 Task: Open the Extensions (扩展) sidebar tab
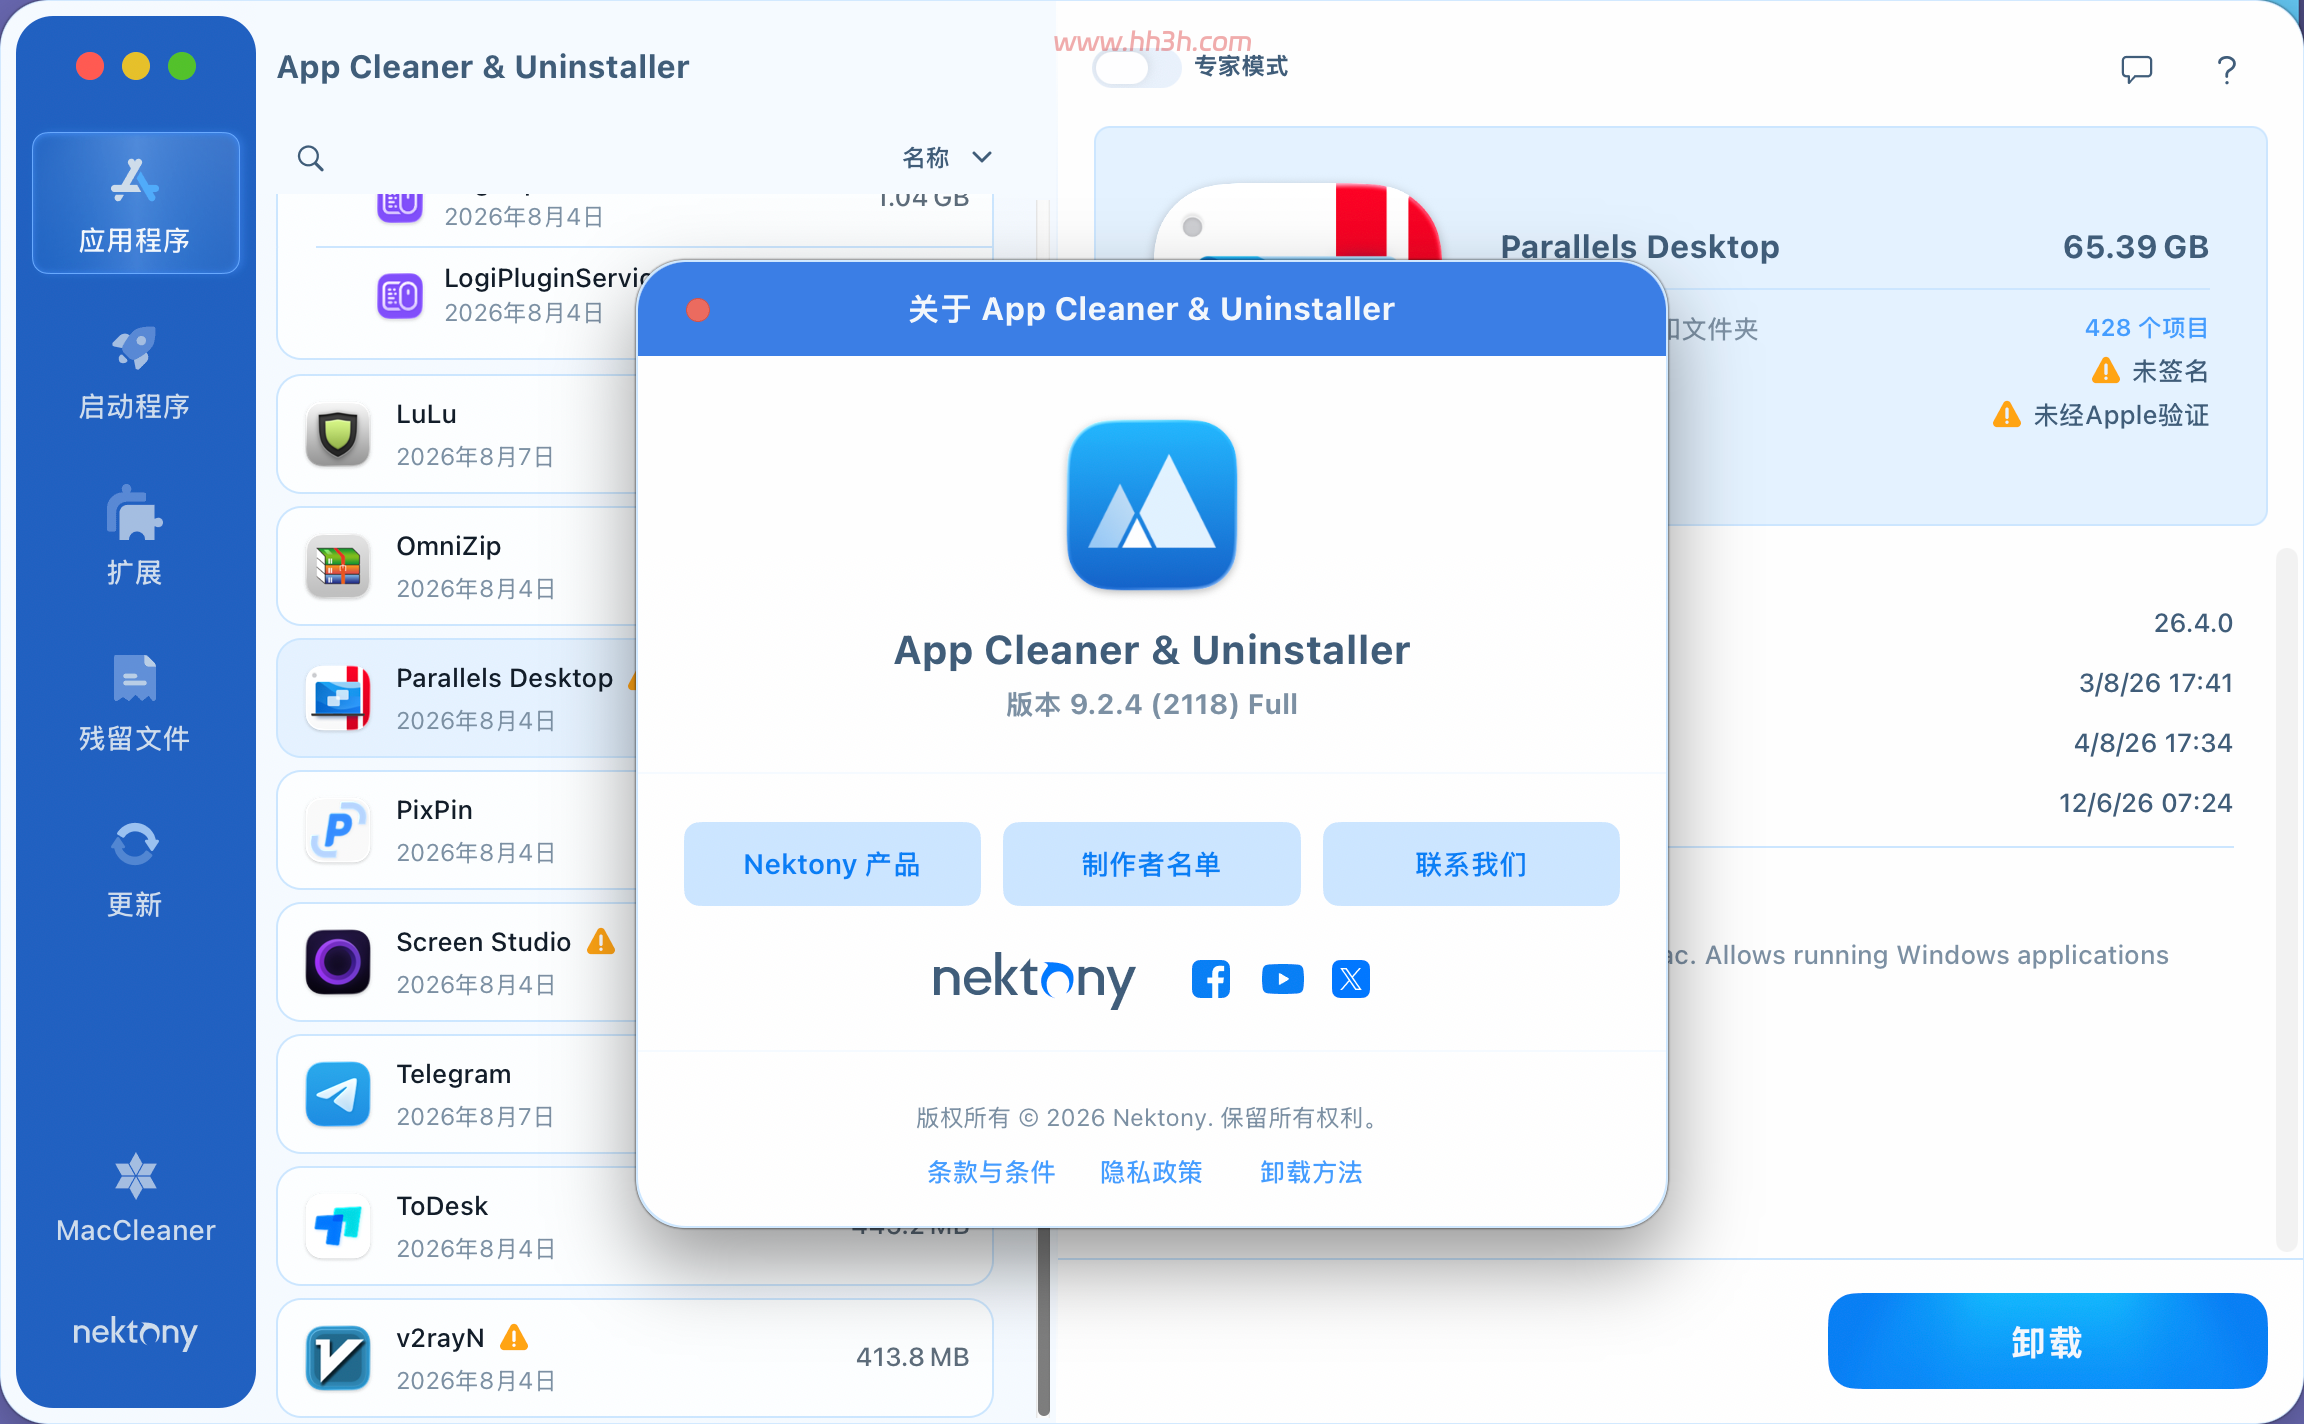135,537
